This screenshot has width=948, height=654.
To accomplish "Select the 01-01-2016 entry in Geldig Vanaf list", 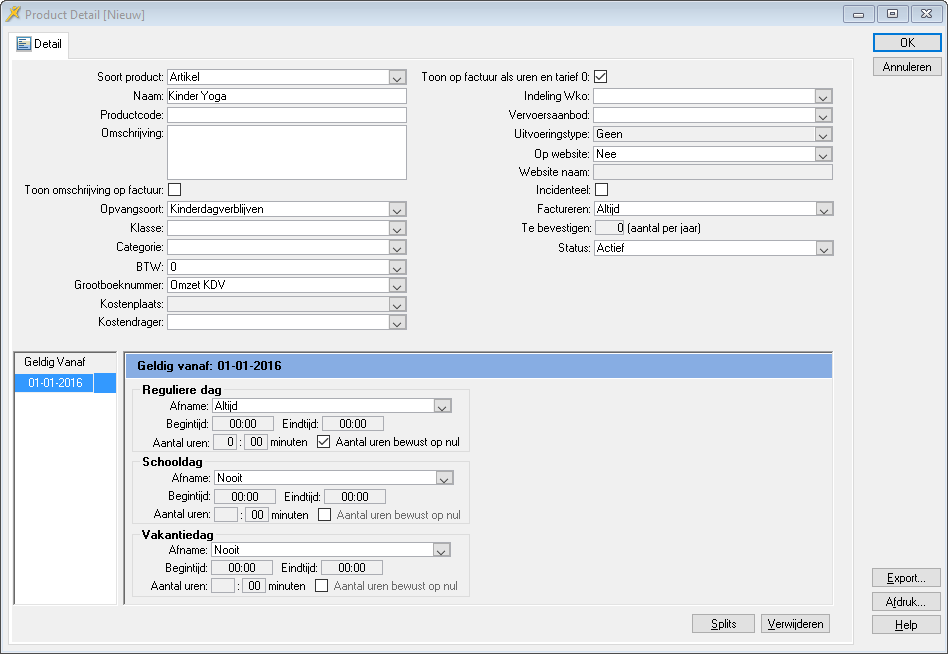I will click(56, 383).
